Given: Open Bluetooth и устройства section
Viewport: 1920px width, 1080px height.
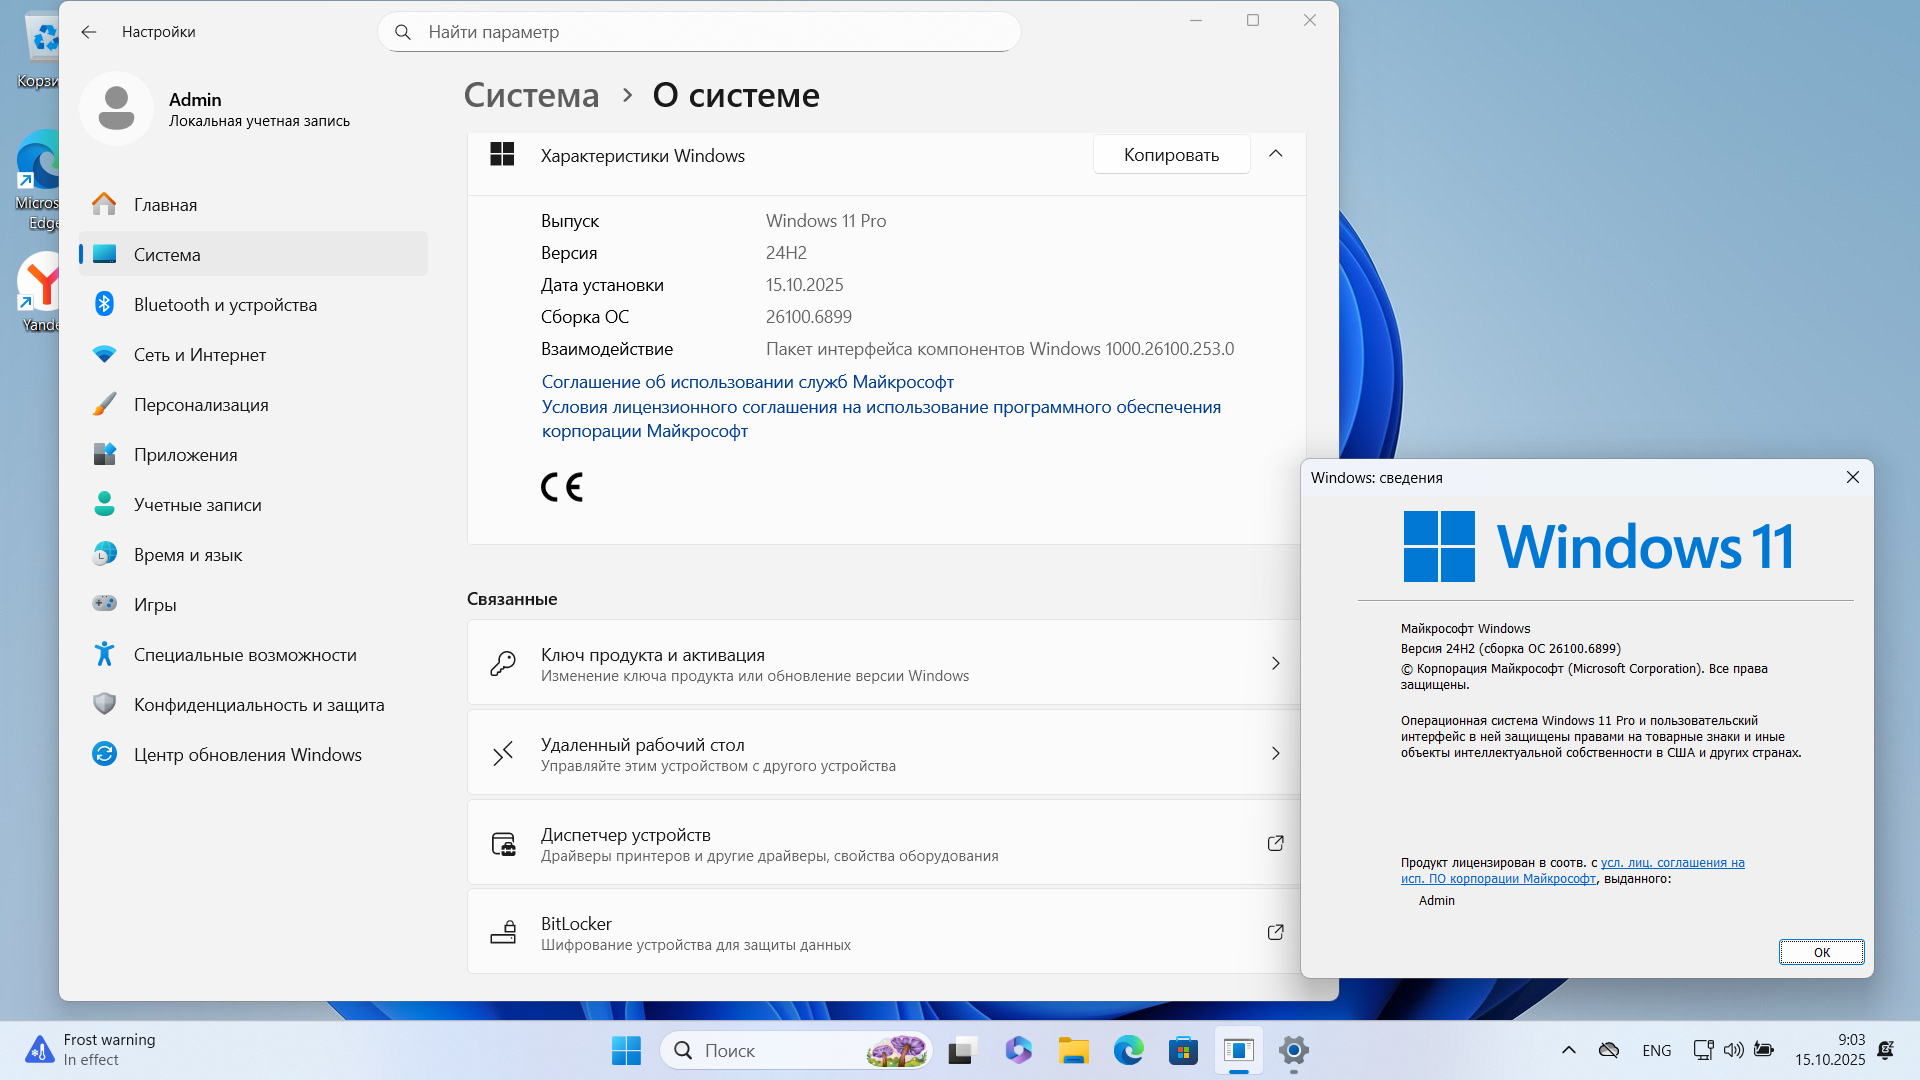Looking at the screenshot, I should click(225, 305).
